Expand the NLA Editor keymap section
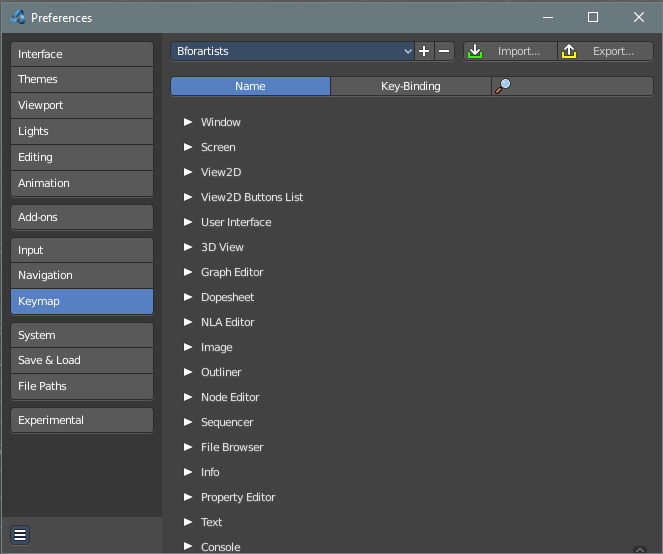Viewport: 663px width, 554px height. click(x=188, y=322)
